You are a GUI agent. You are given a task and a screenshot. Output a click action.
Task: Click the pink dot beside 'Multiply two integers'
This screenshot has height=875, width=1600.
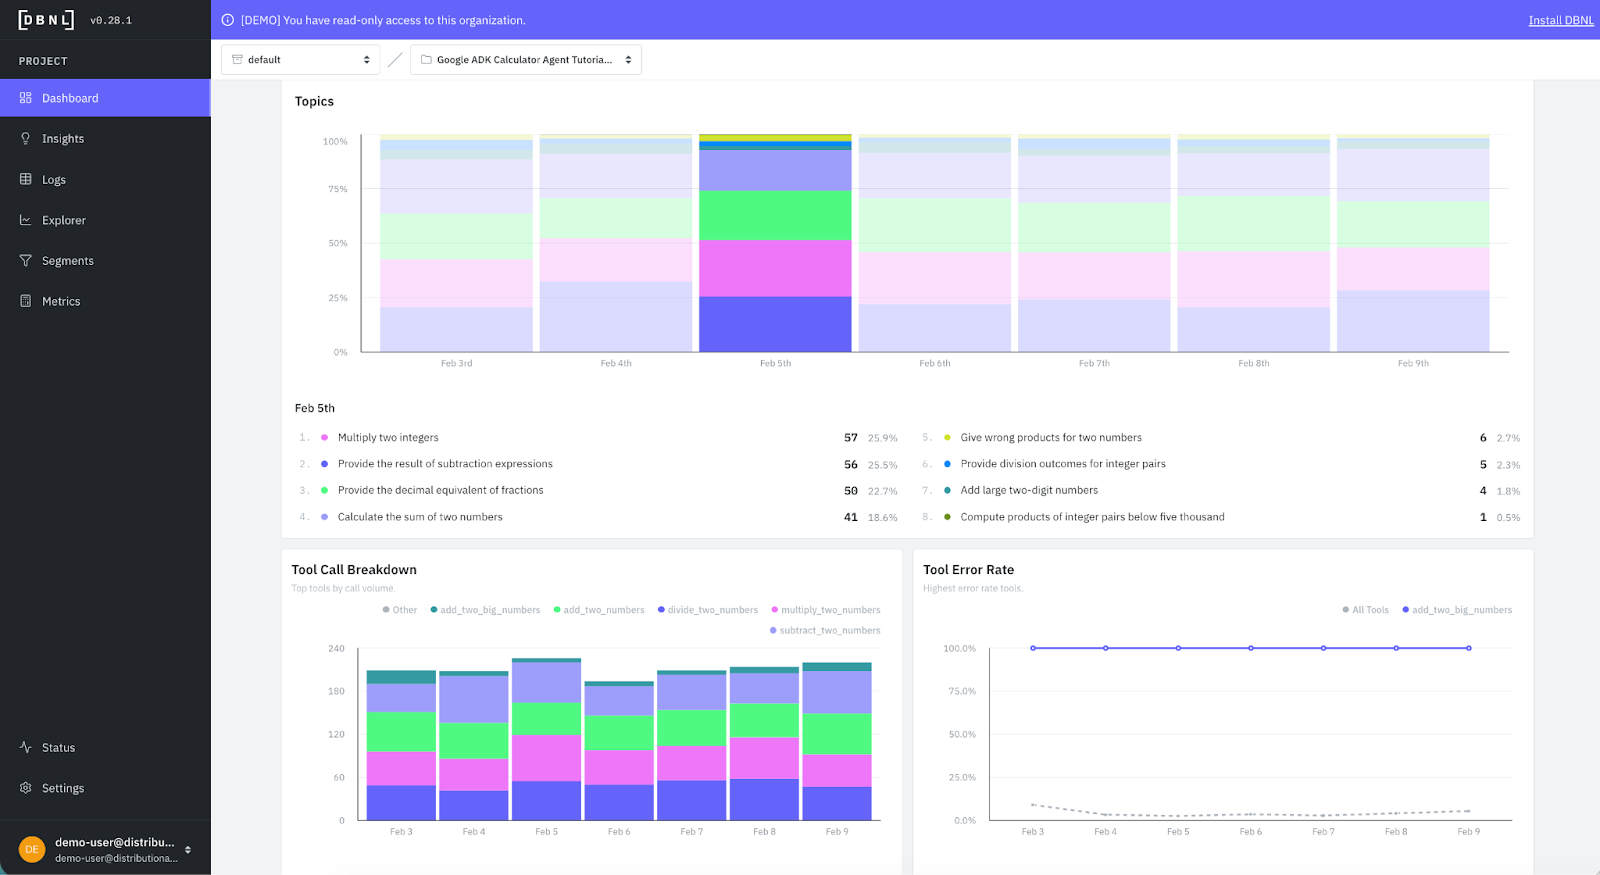click(x=324, y=438)
